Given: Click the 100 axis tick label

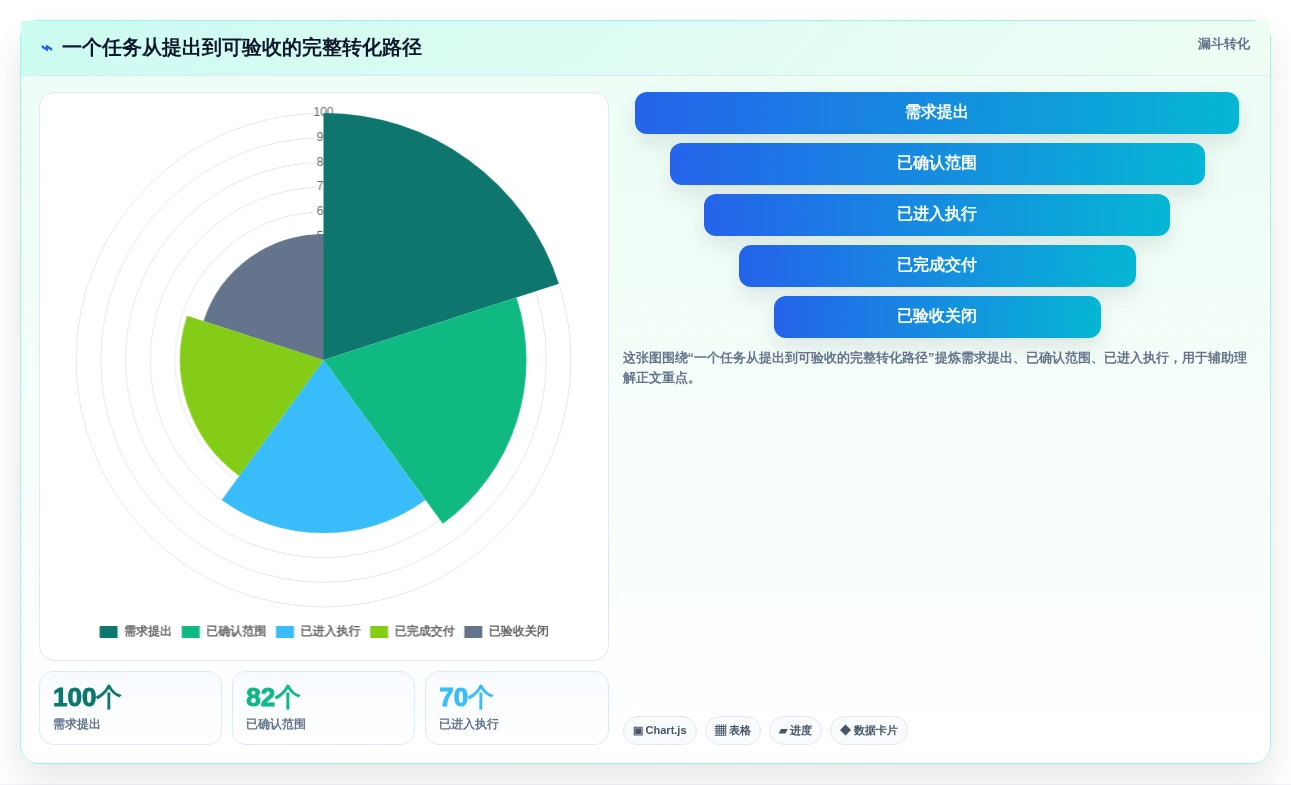Looking at the screenshot, I should (323, 112).
